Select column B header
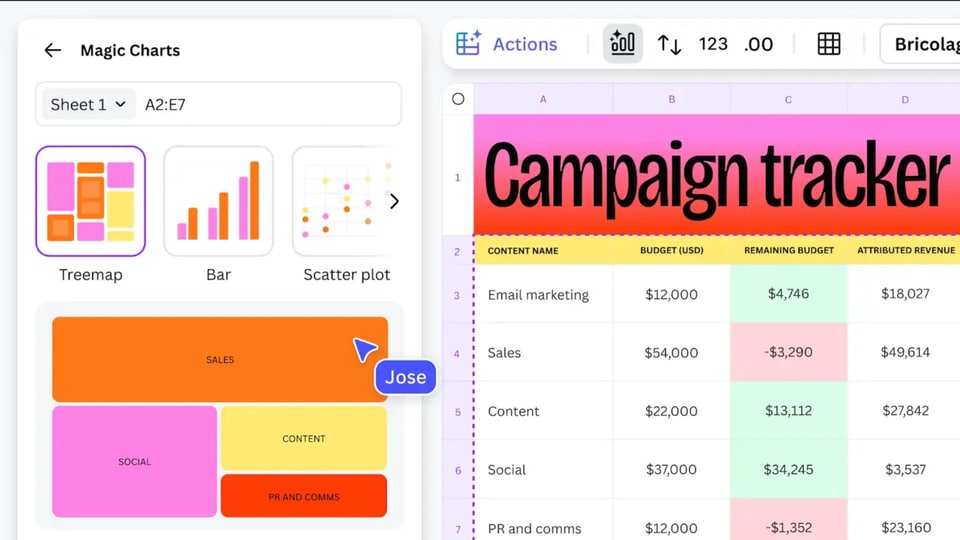The width and height of the screenshot is (960, 540). point(672,99)
